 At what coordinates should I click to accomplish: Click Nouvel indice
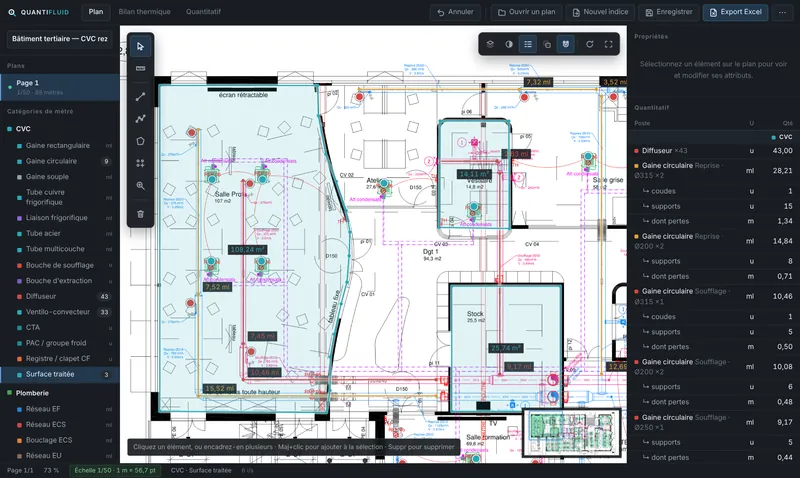tap(600, 12)
